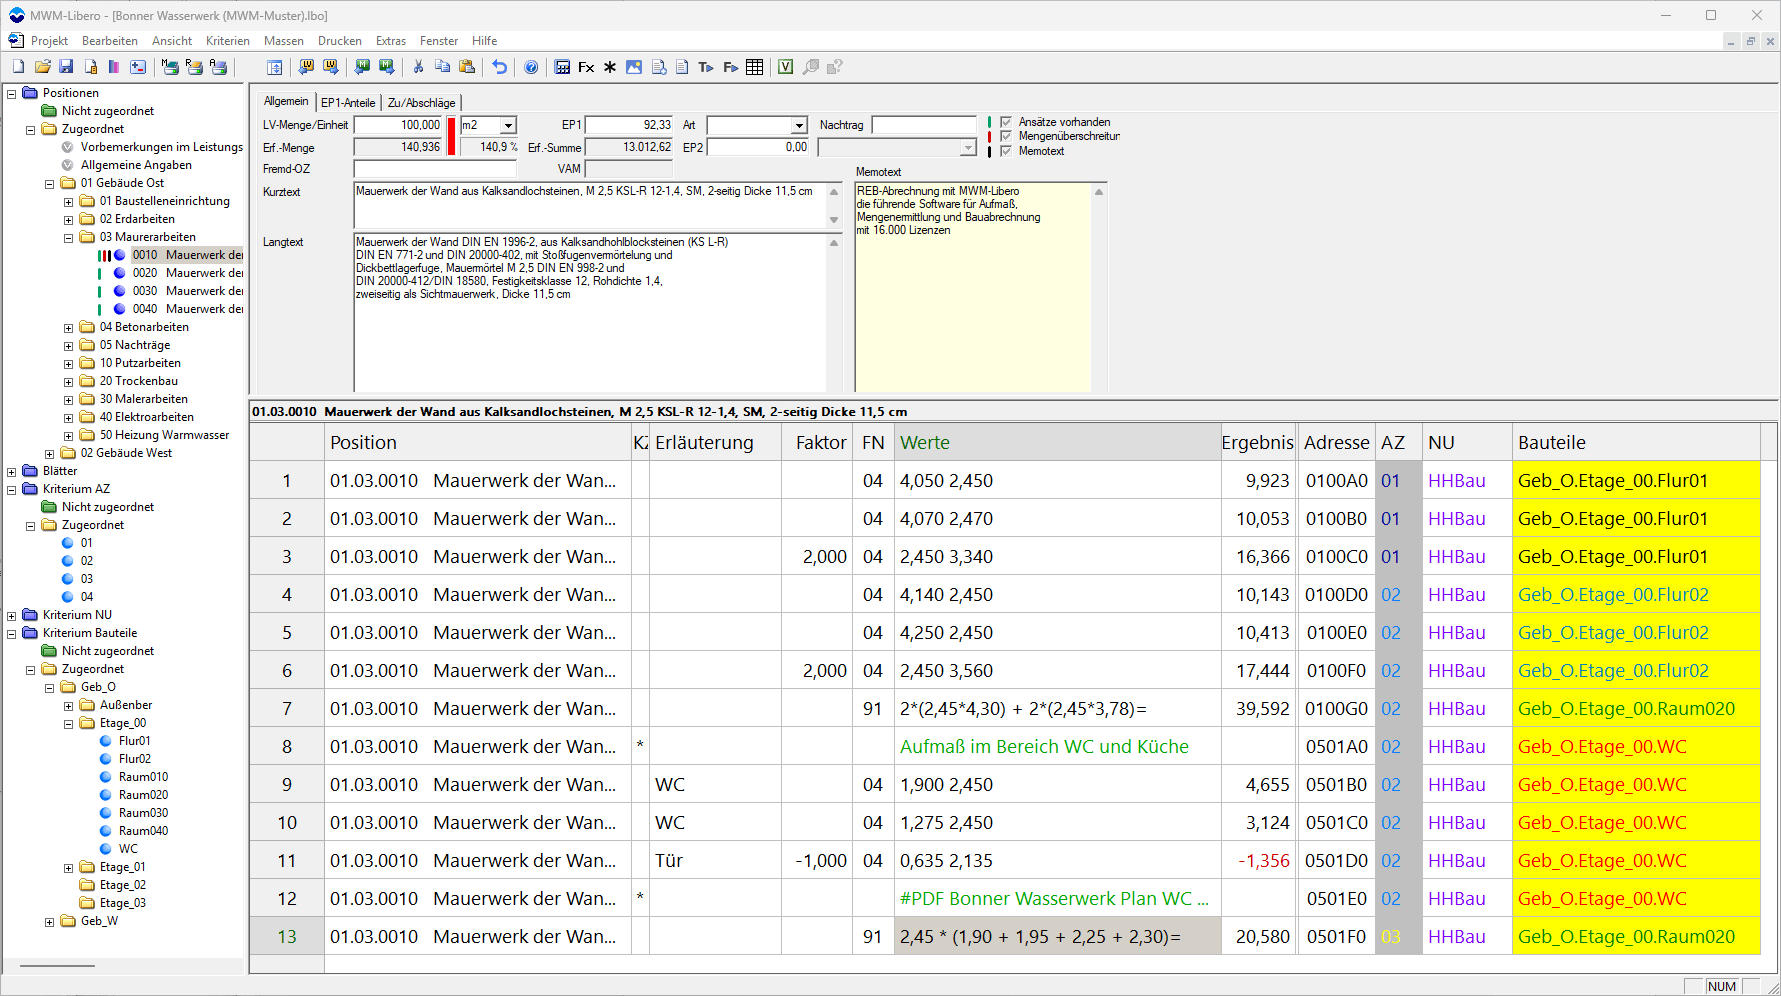Open the Drucken menu
1781x996 pixels.
point(340,41)
